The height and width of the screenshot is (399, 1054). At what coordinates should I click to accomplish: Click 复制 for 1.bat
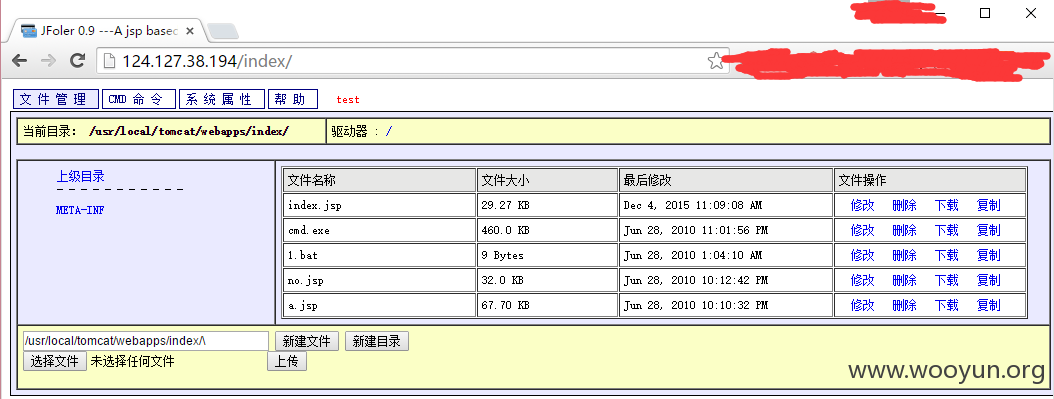(988, 255)
